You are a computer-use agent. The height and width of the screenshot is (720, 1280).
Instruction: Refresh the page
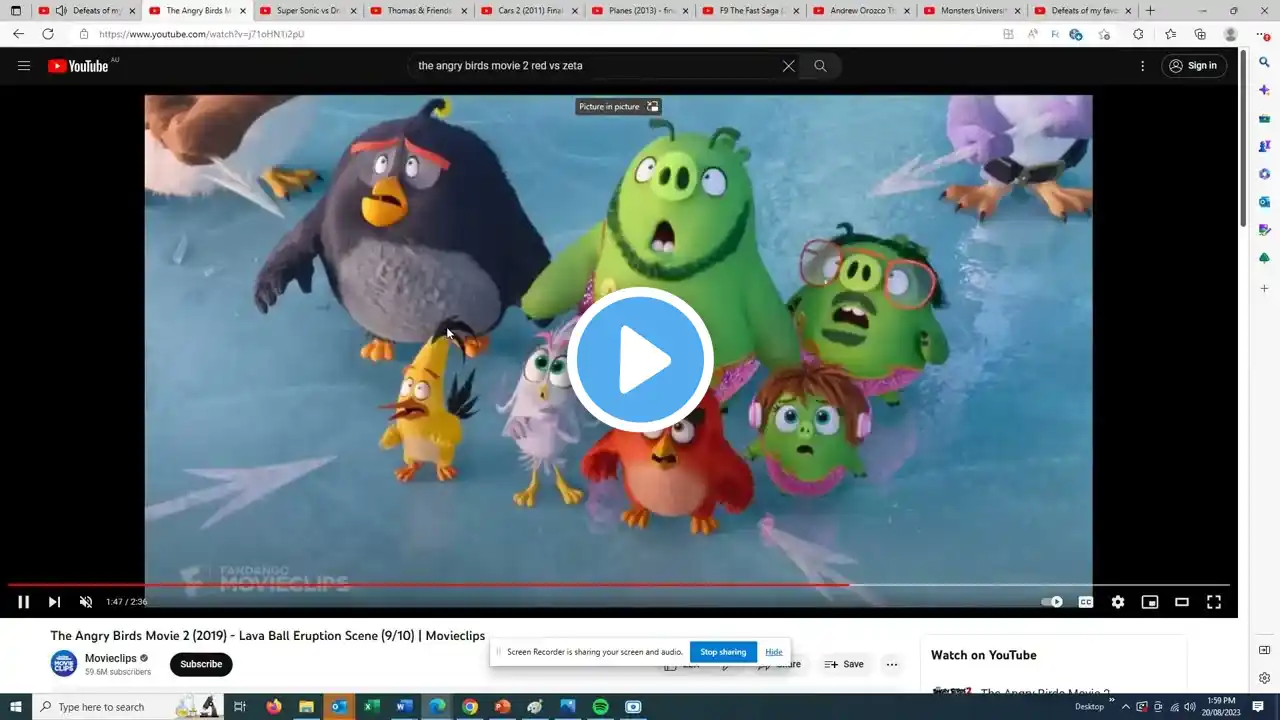click(x=48, y=34)
